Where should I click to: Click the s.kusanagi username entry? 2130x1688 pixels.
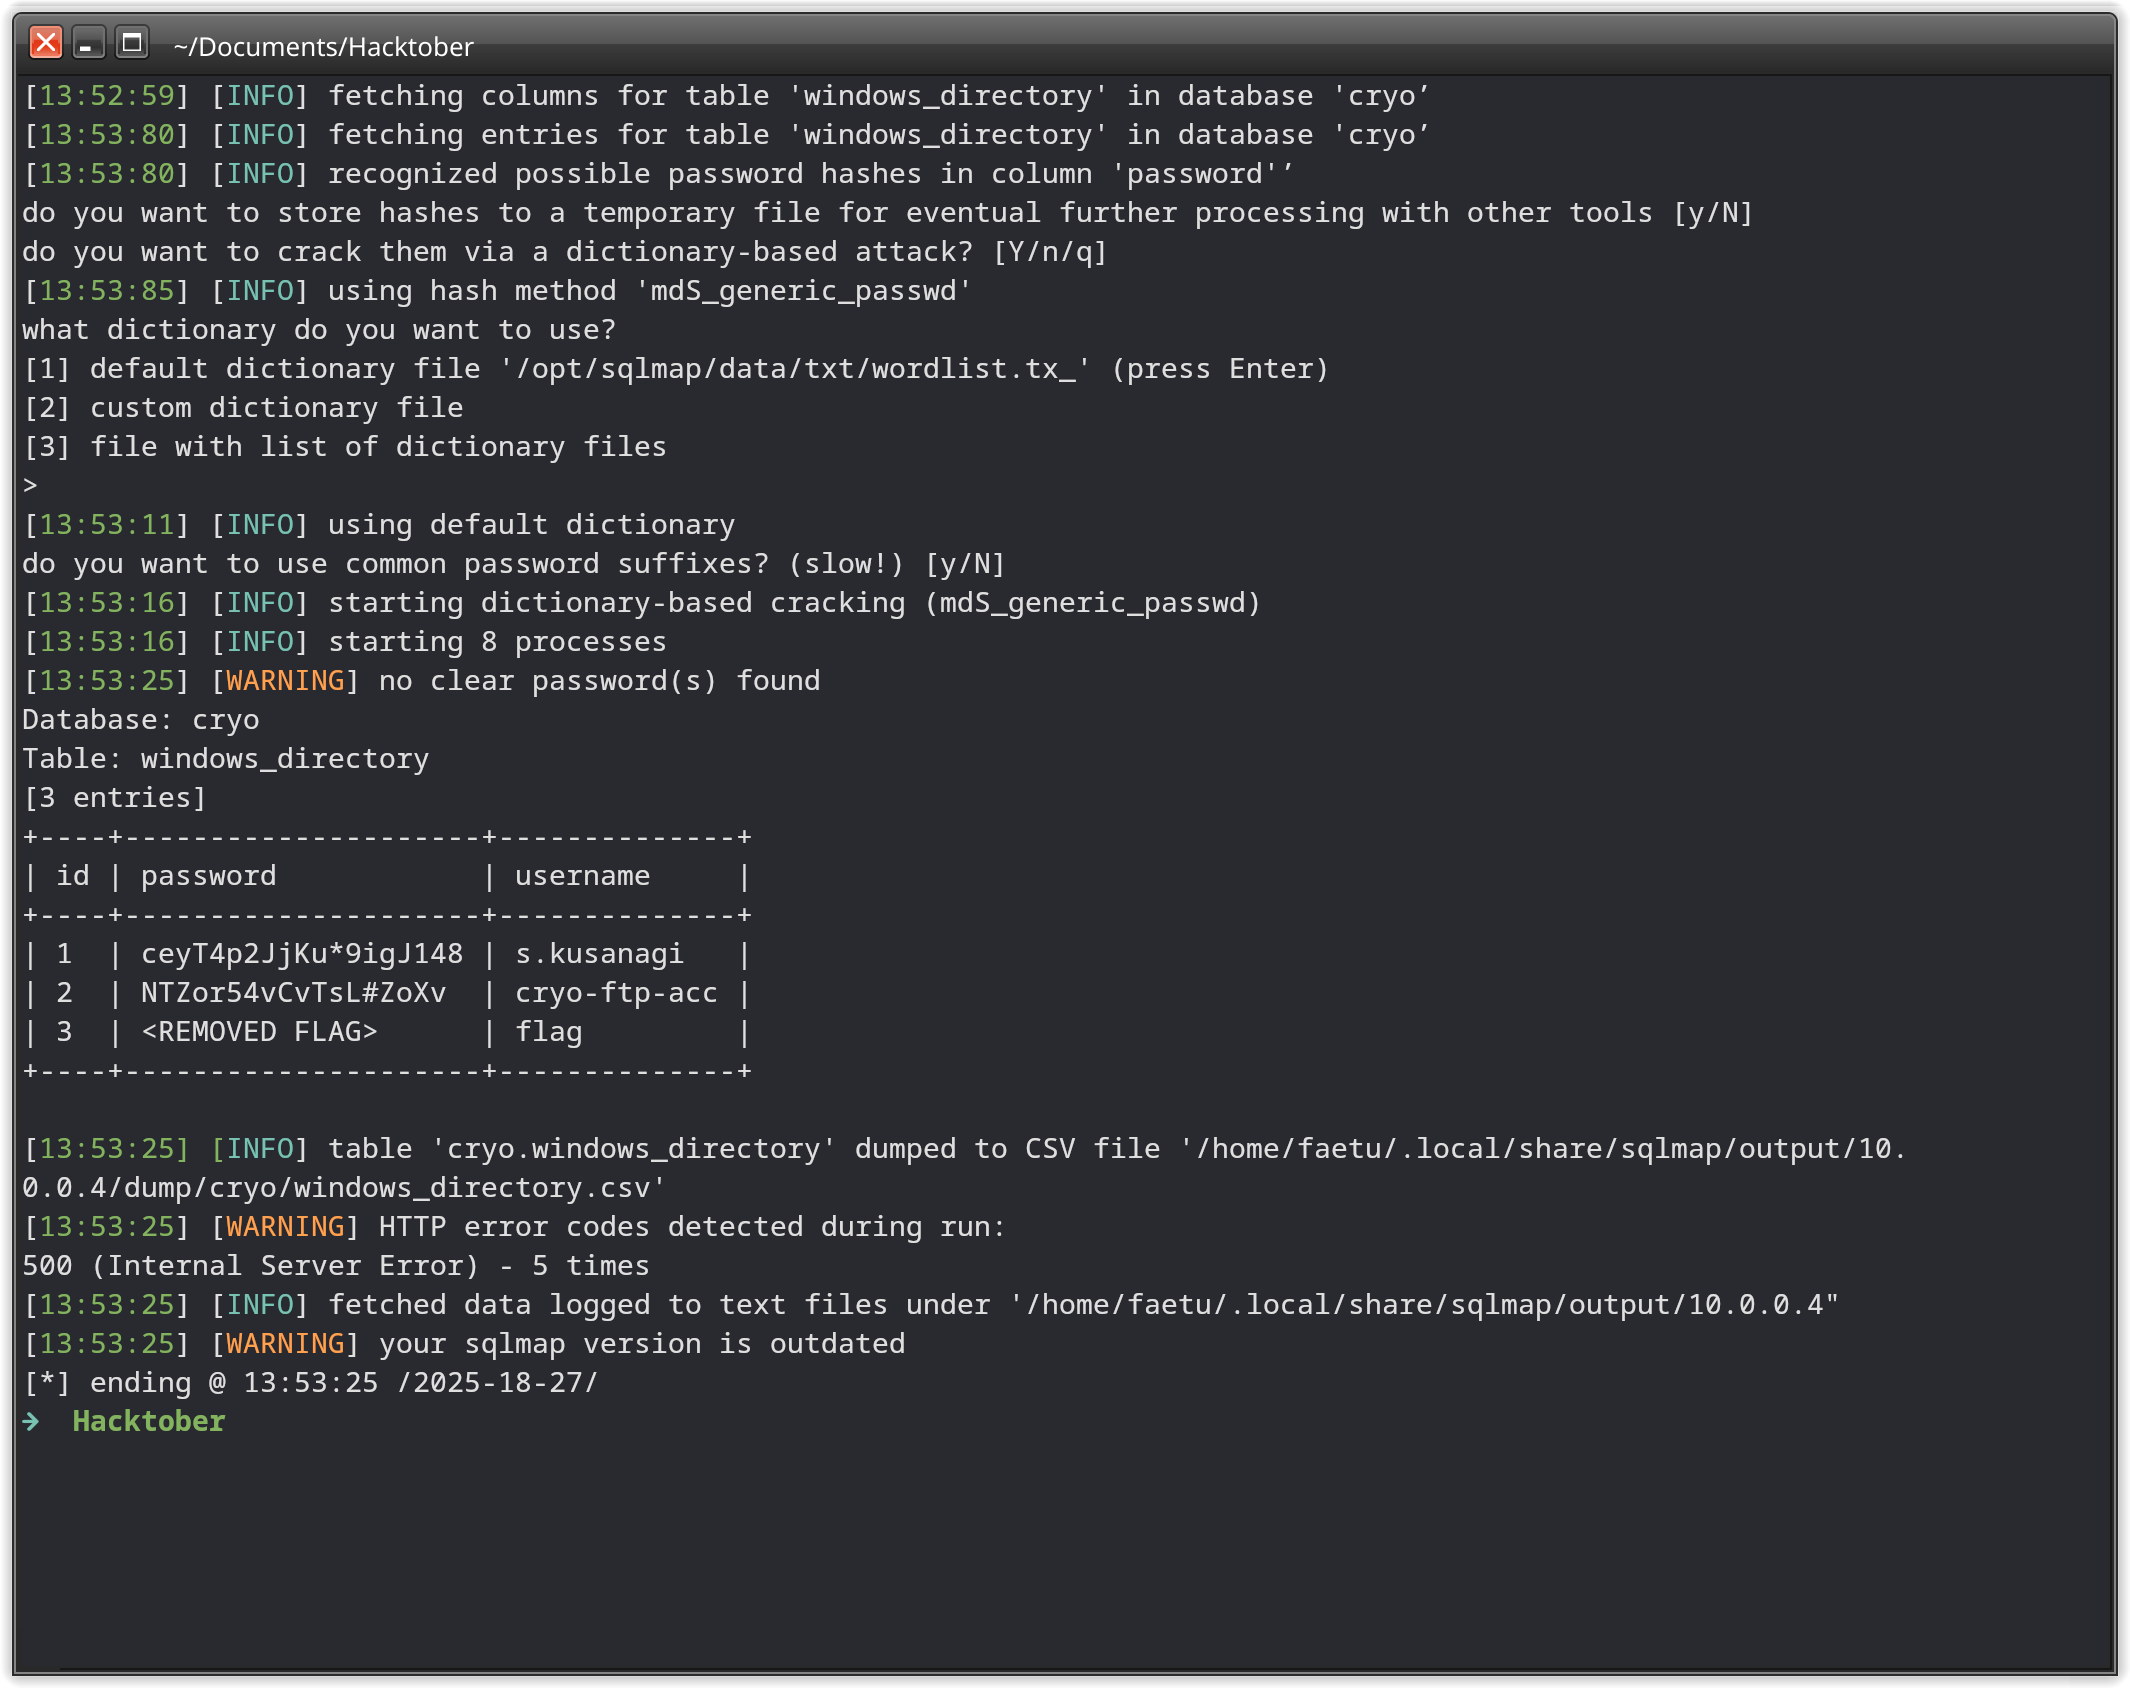click(x=598, y=954)
